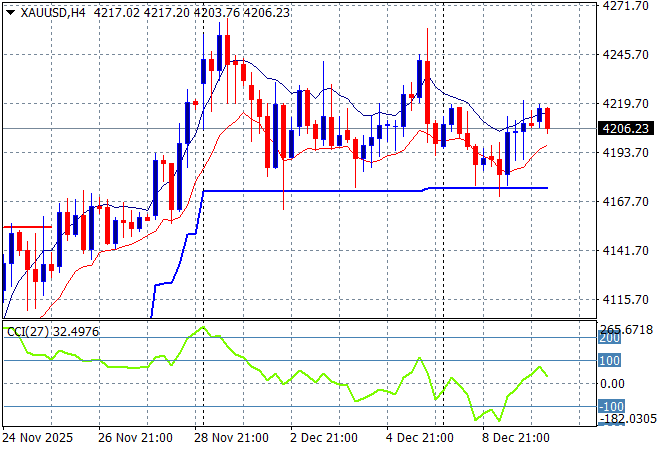Select the thick blue horizontal support line
Viewport: 660px width, 450px height.
tap(300, 190)
